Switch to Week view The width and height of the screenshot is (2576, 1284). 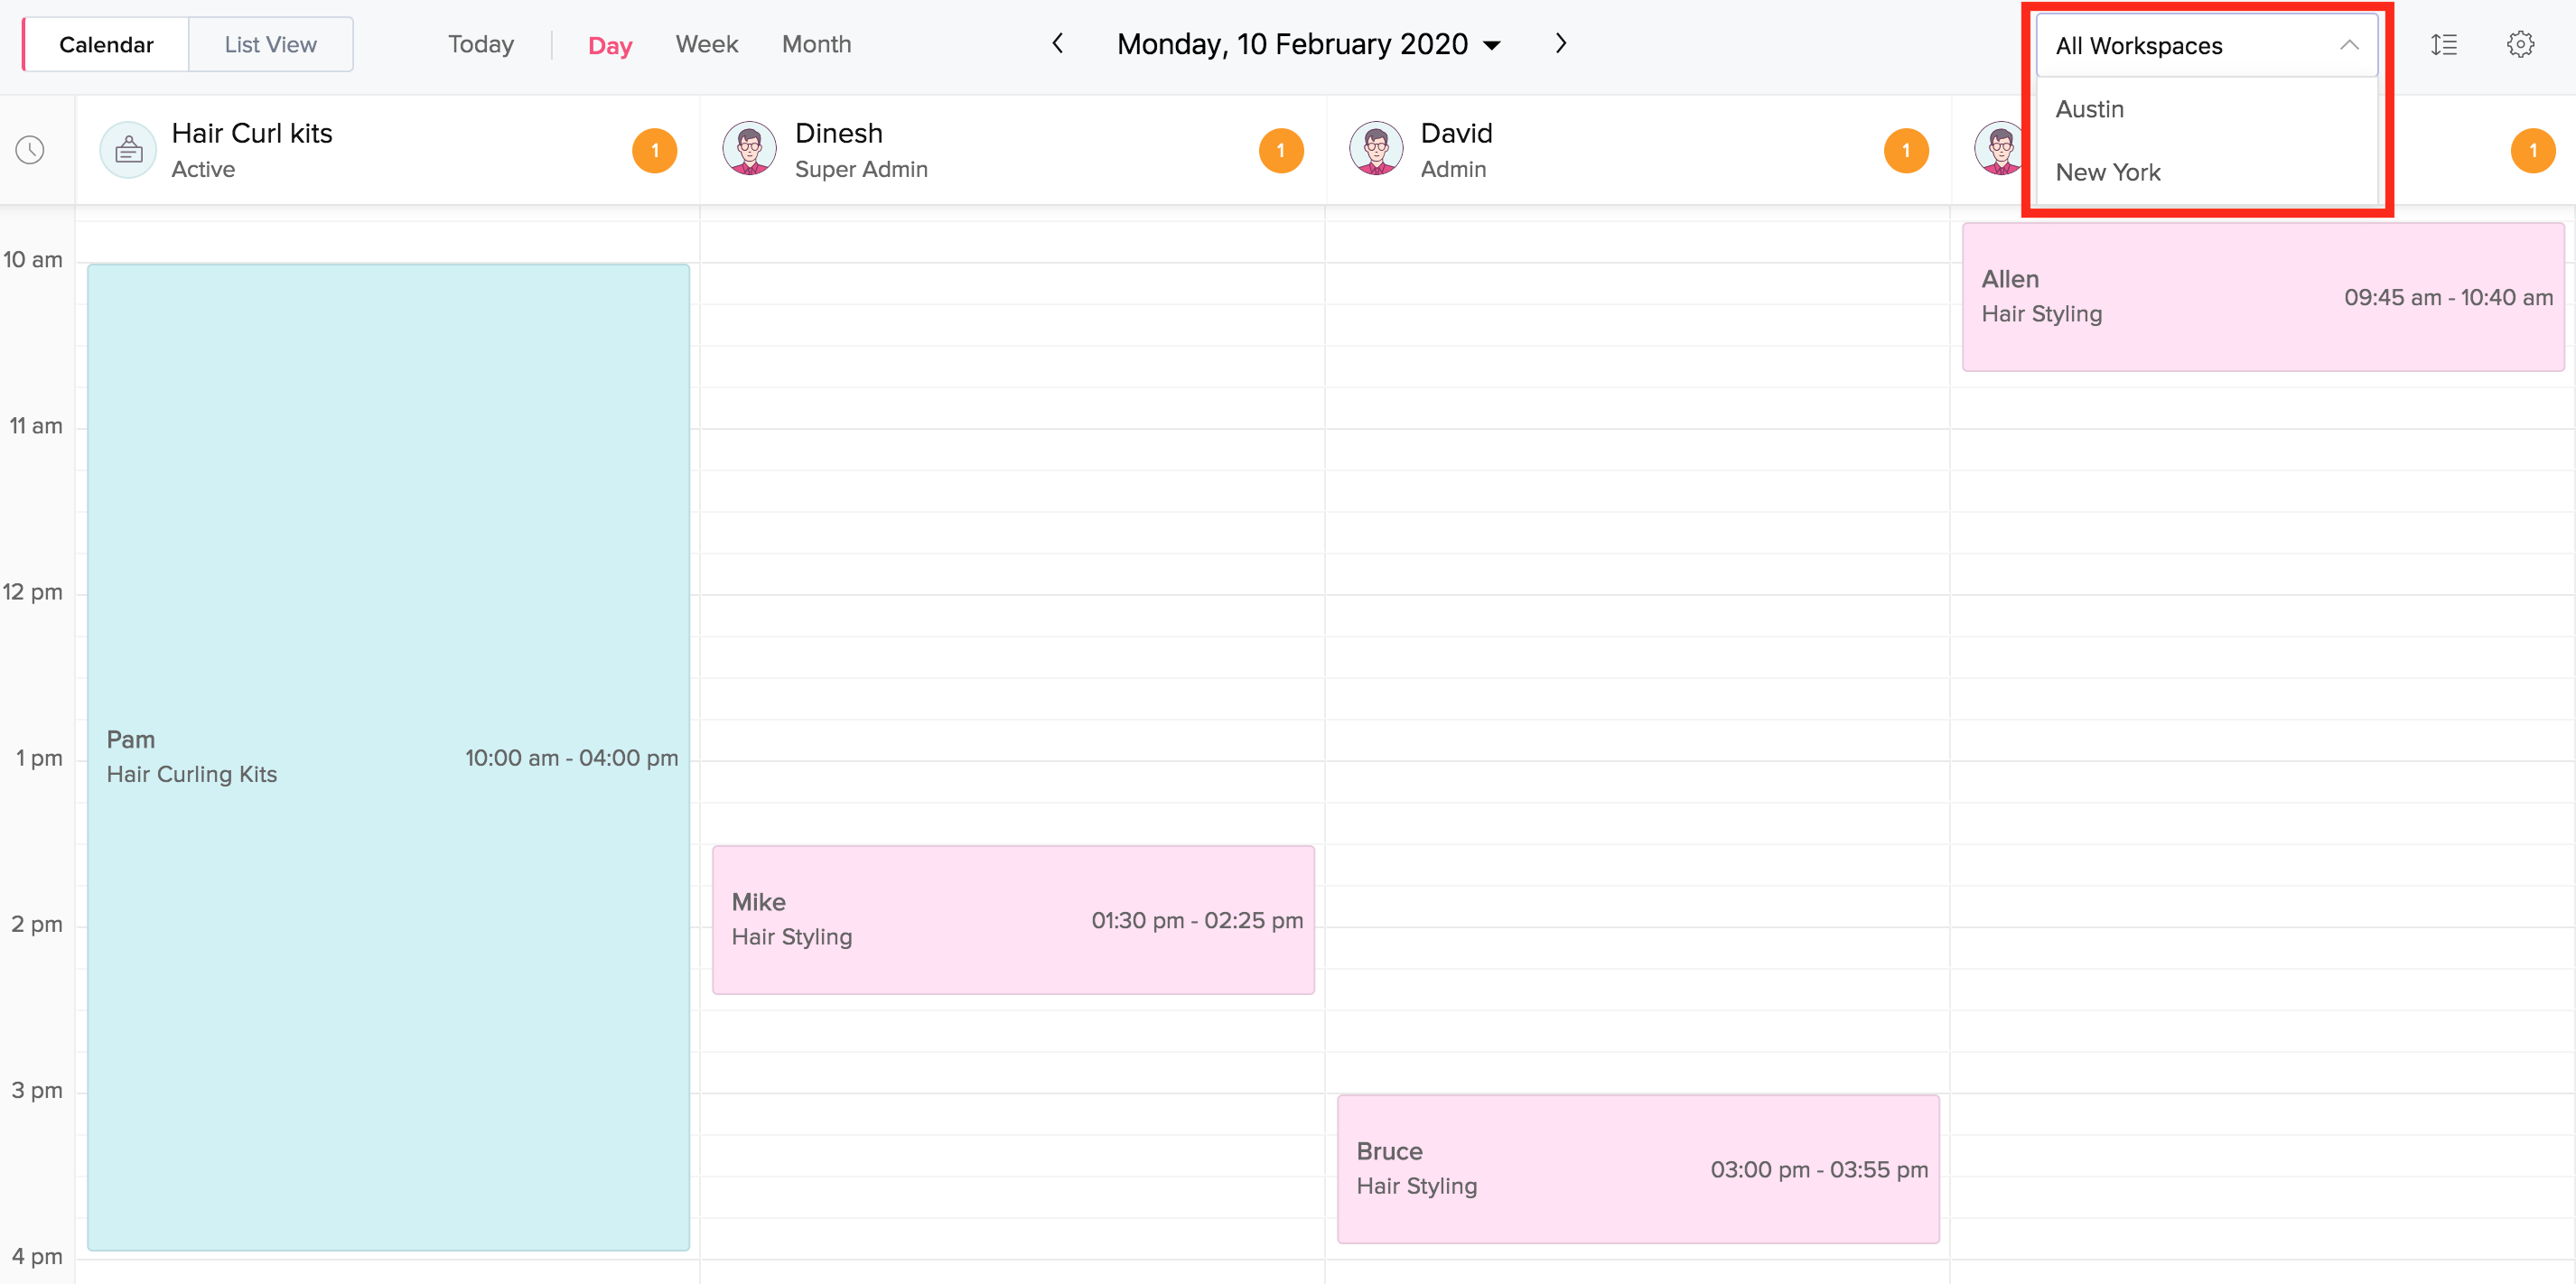[706, 44]
